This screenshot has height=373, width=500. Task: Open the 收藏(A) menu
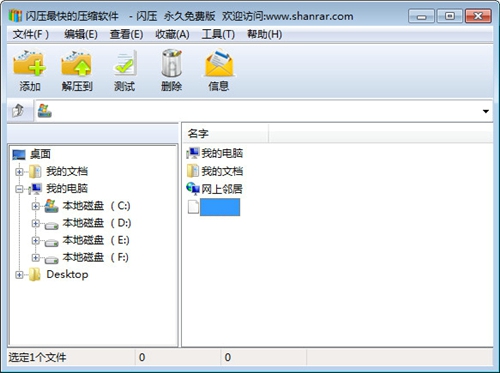pyautogui.click(x=172, y=34)
